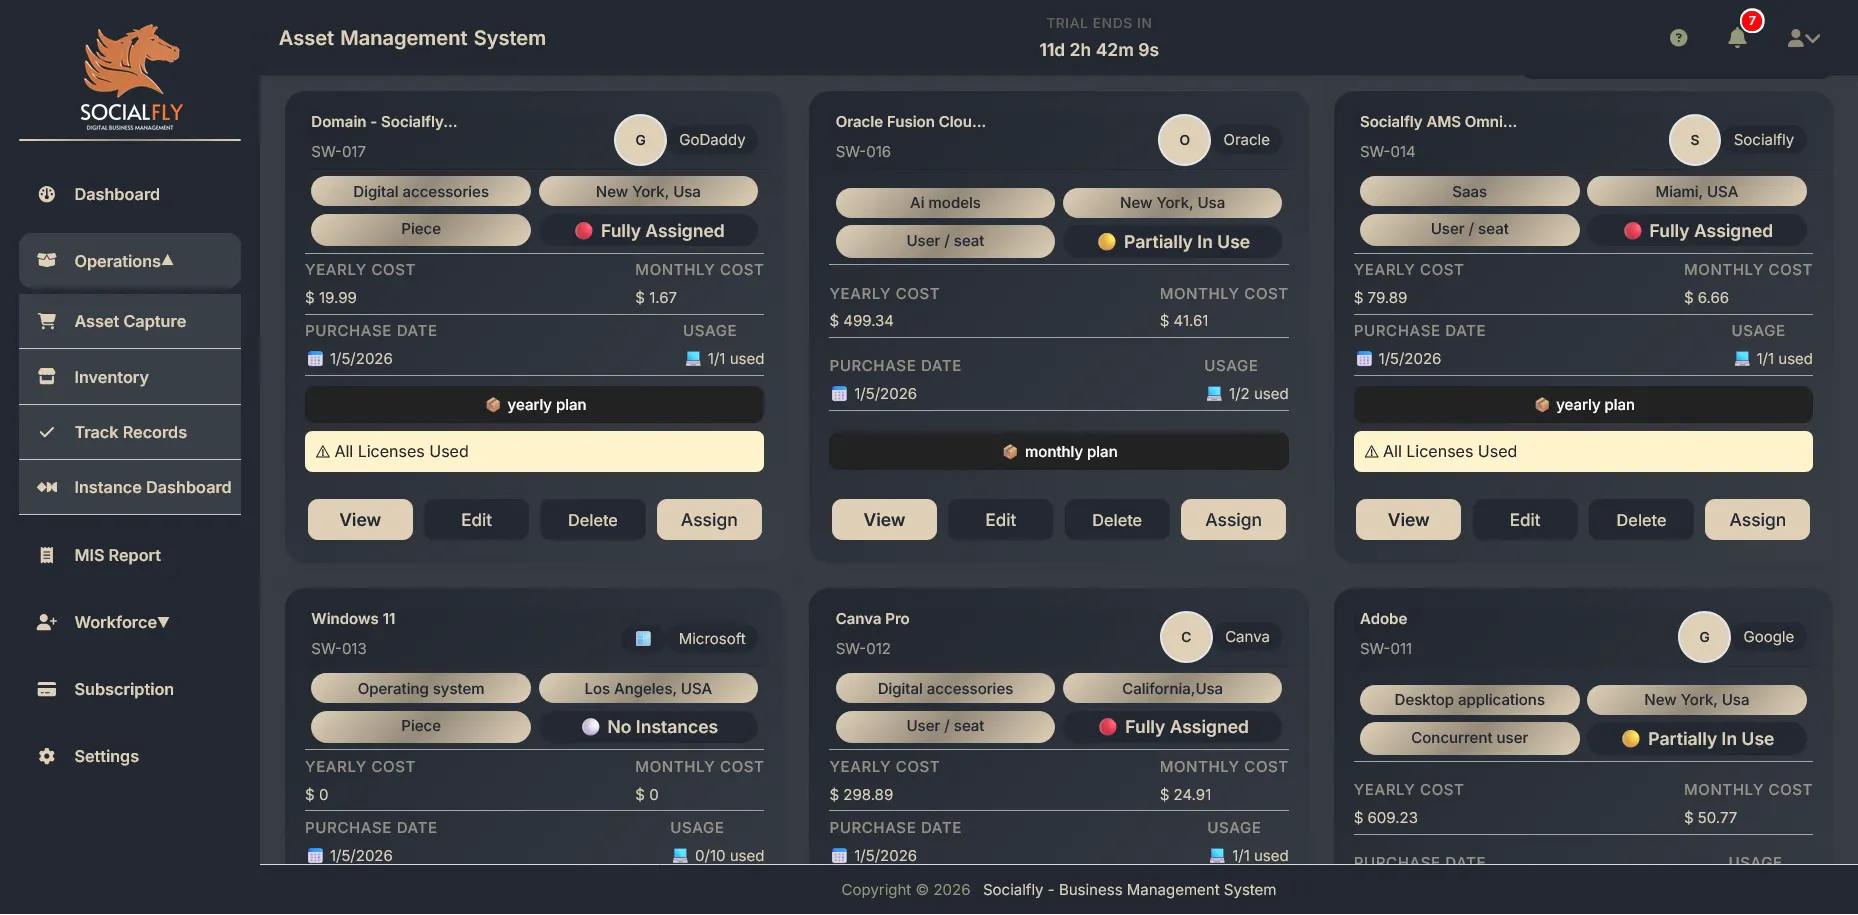Click the Saas tag on SW-014
The height and width of the screenshot is (915, 1858).
pos(1469,192)
